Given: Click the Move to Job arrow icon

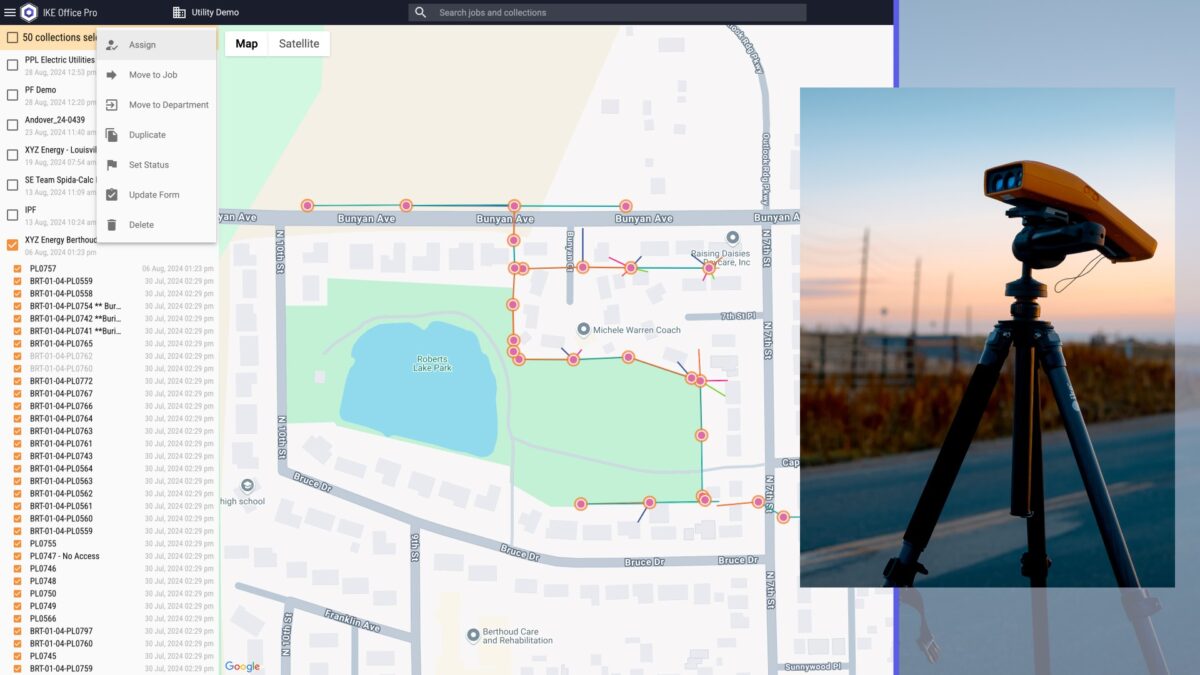Looking at the screenshot, I should (x=111, y=75).
